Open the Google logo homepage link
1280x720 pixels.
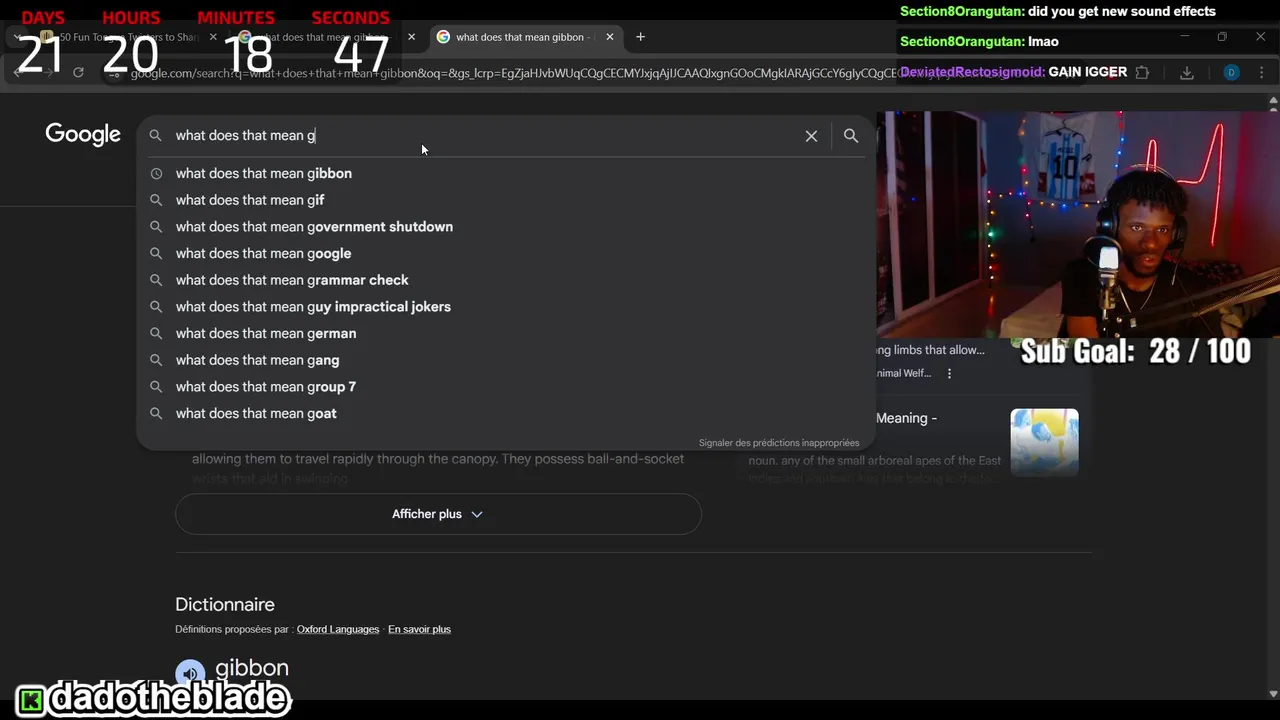[x=83, y=135]
